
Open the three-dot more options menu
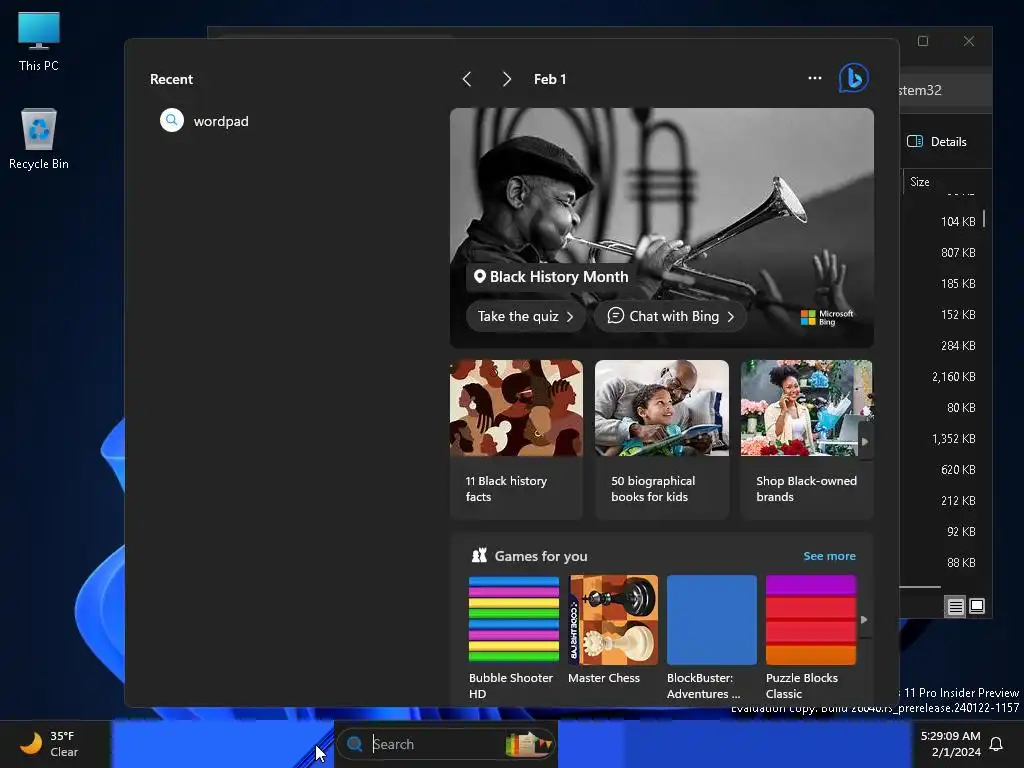(x=814, y=78)
